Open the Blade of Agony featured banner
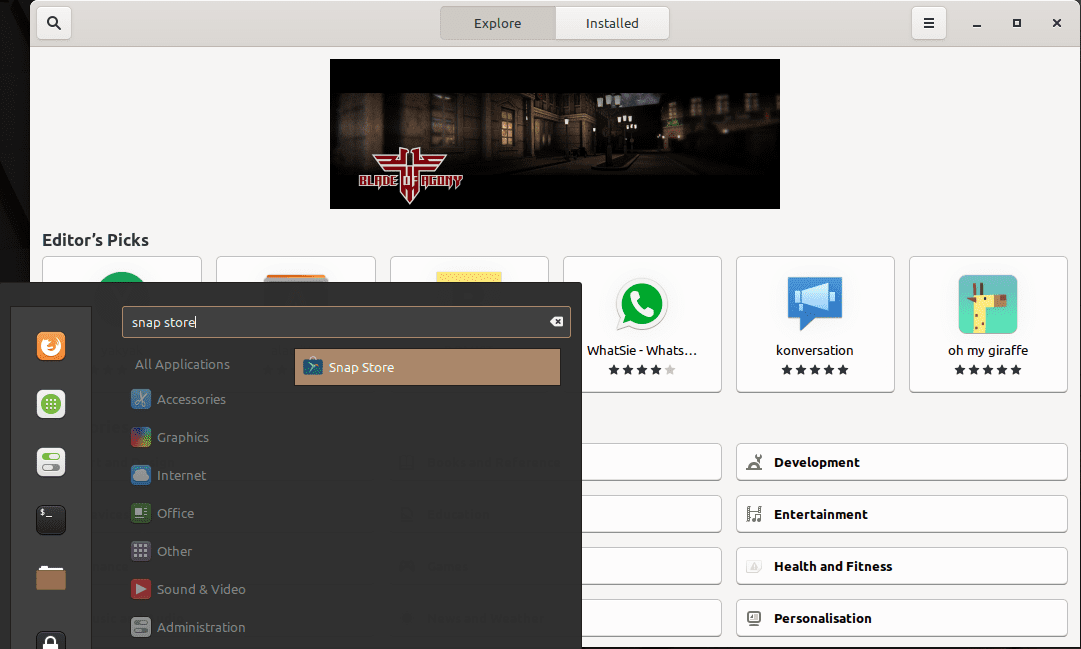Viewport: 1081px width, 649px height. tap(555, 134)
